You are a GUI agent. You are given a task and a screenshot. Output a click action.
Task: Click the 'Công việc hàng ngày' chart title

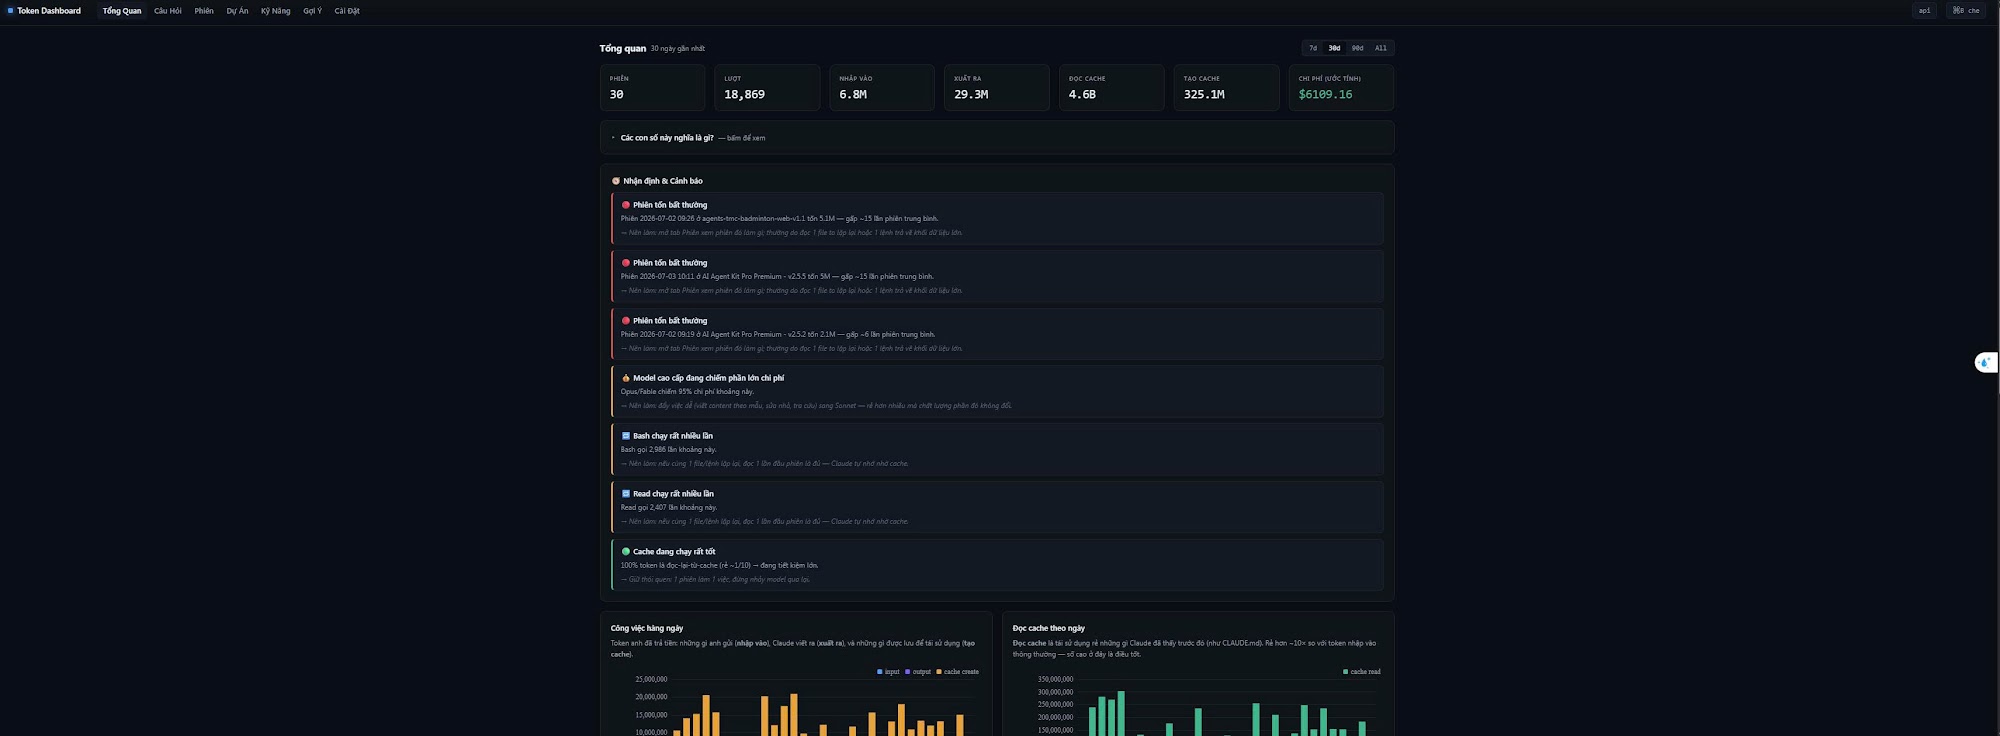(647, 628)
